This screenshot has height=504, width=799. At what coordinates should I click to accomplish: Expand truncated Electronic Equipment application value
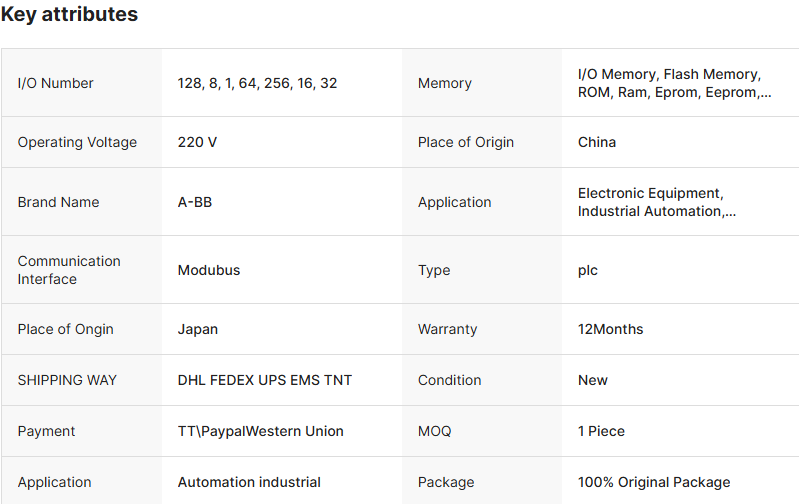click(x=657, y=202)
